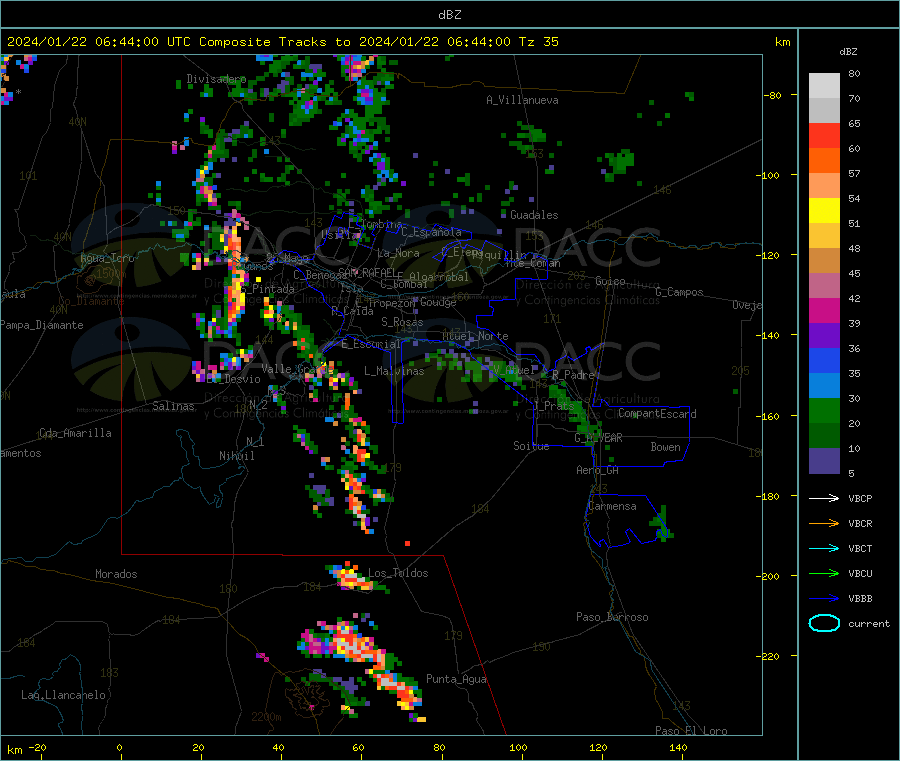Click the 'L_Malvinas' map label

[394, 371]
